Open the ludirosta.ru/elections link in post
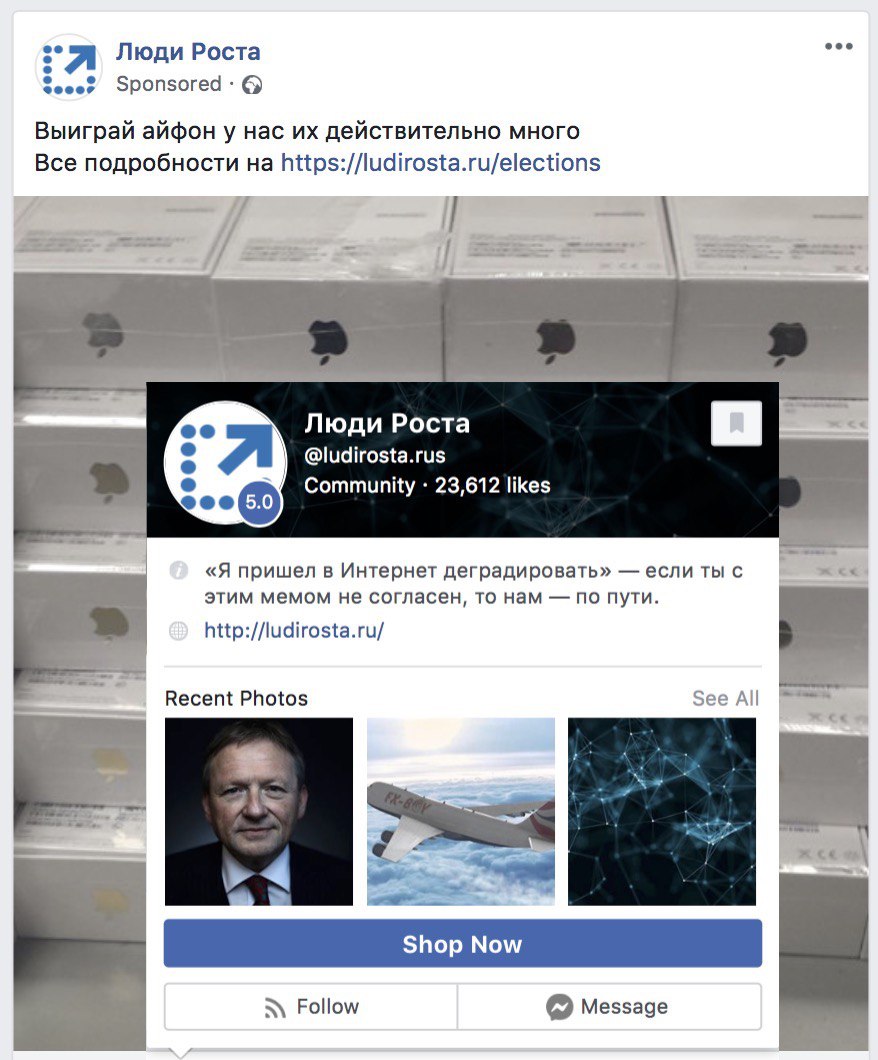 pyautogui.click(x=441, y=163)
